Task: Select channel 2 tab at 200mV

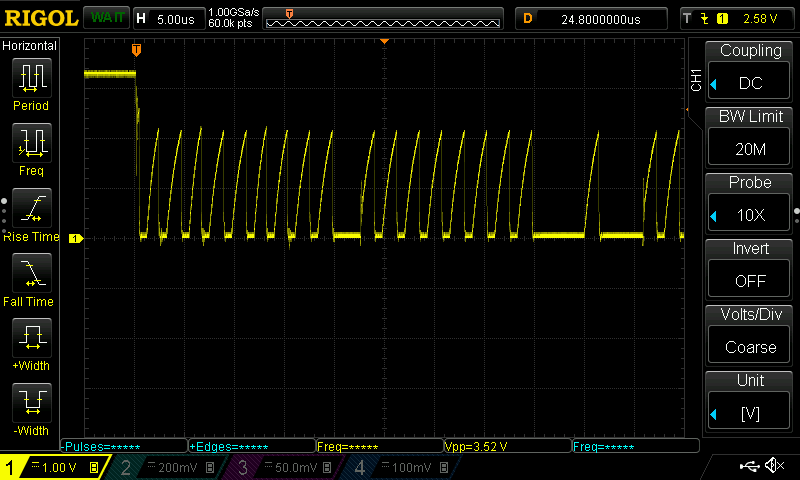Action: pos(165,467)
